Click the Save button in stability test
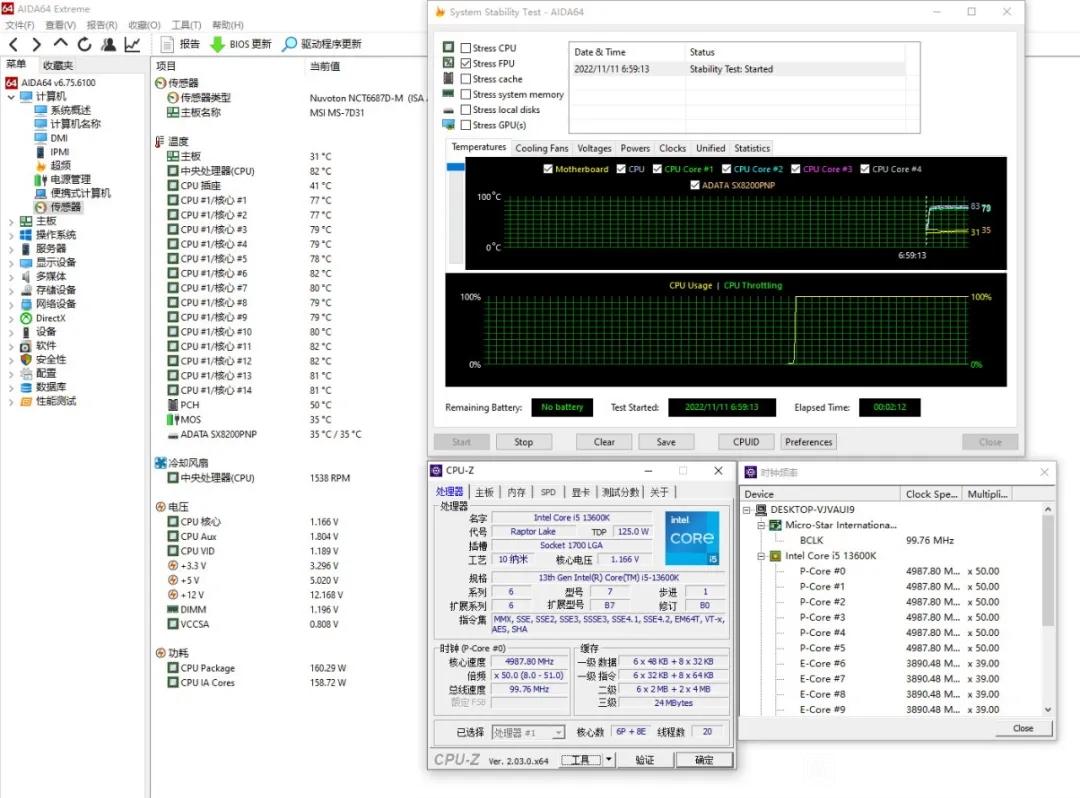Viewport: 1080px width, 798px height. (666, 442)
